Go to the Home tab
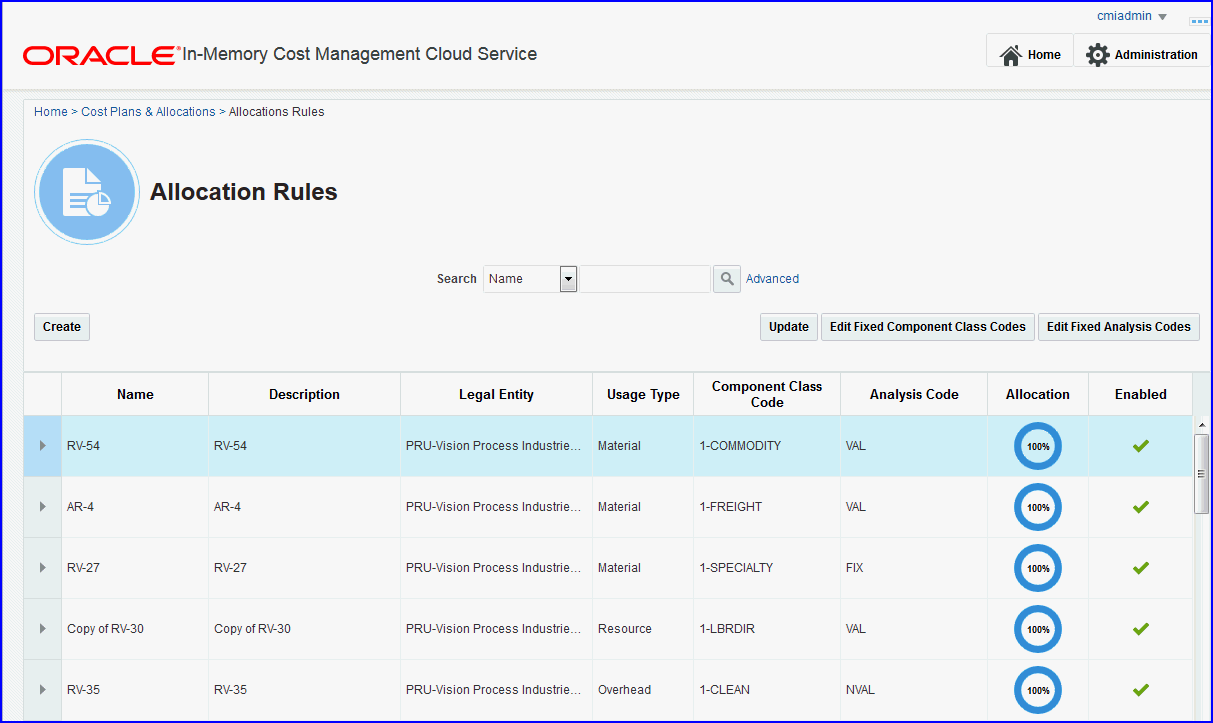Viewport: 1213px width, 723px height. [x=1030, y=55]
